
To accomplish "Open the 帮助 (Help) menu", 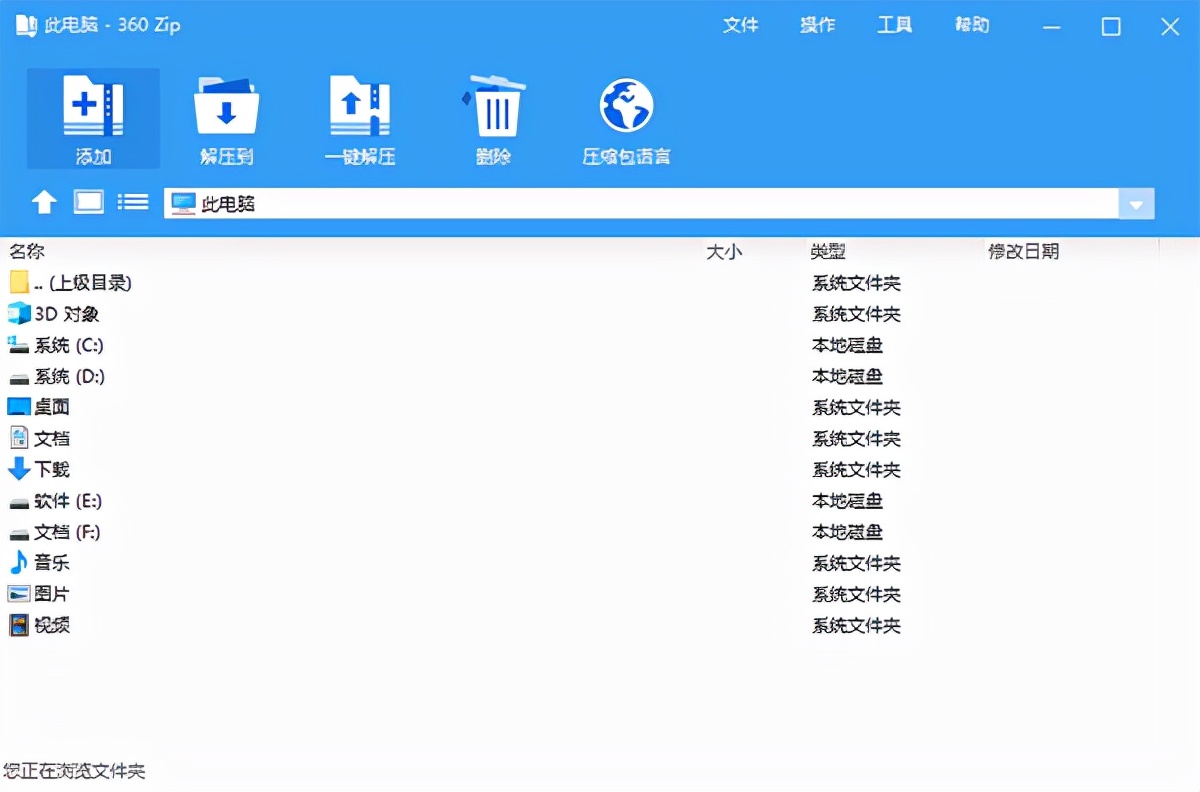I will 970,25.
